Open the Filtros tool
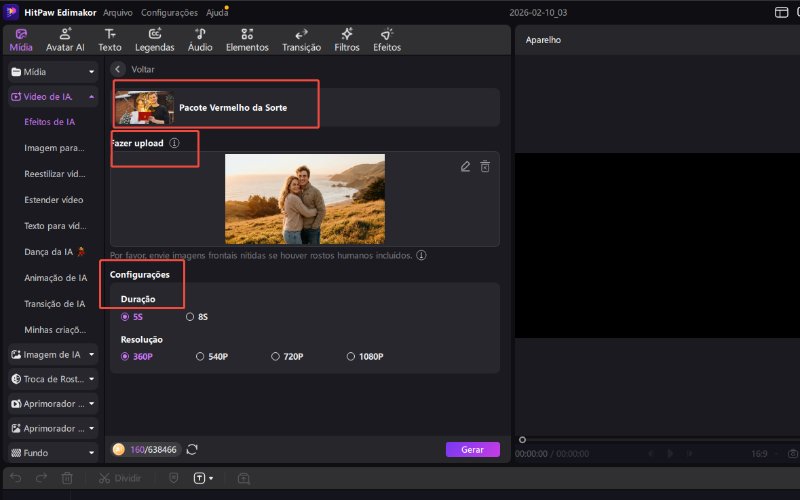Image resolution: width=800 pixels, height=500 pixels. (x=347, y=40)
